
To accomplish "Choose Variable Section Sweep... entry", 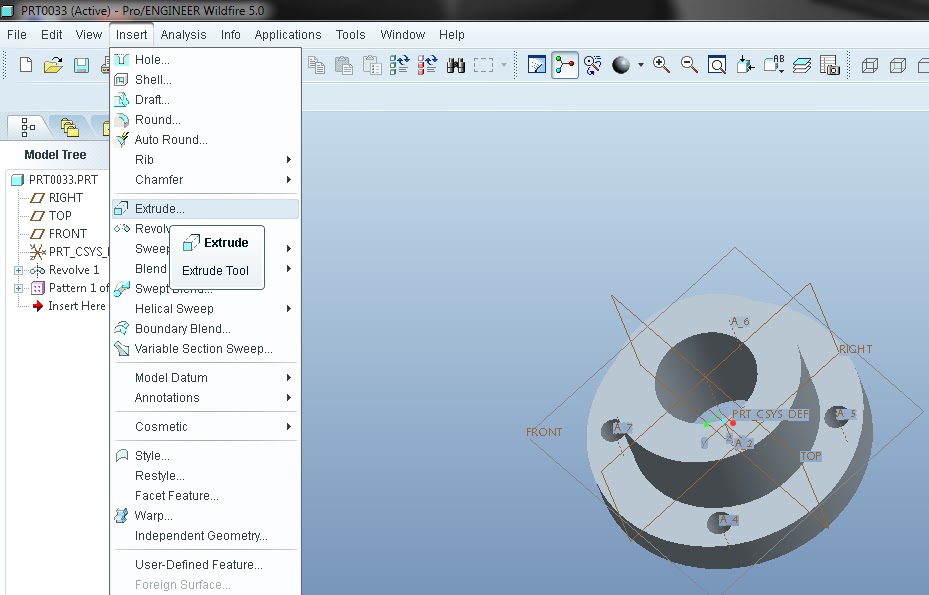I will point(205,348).
